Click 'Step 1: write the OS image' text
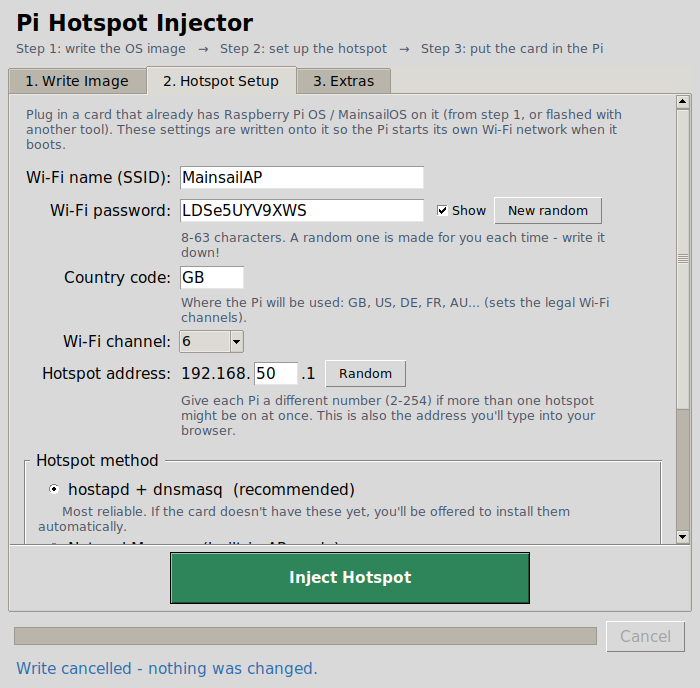 pos(101,49)
